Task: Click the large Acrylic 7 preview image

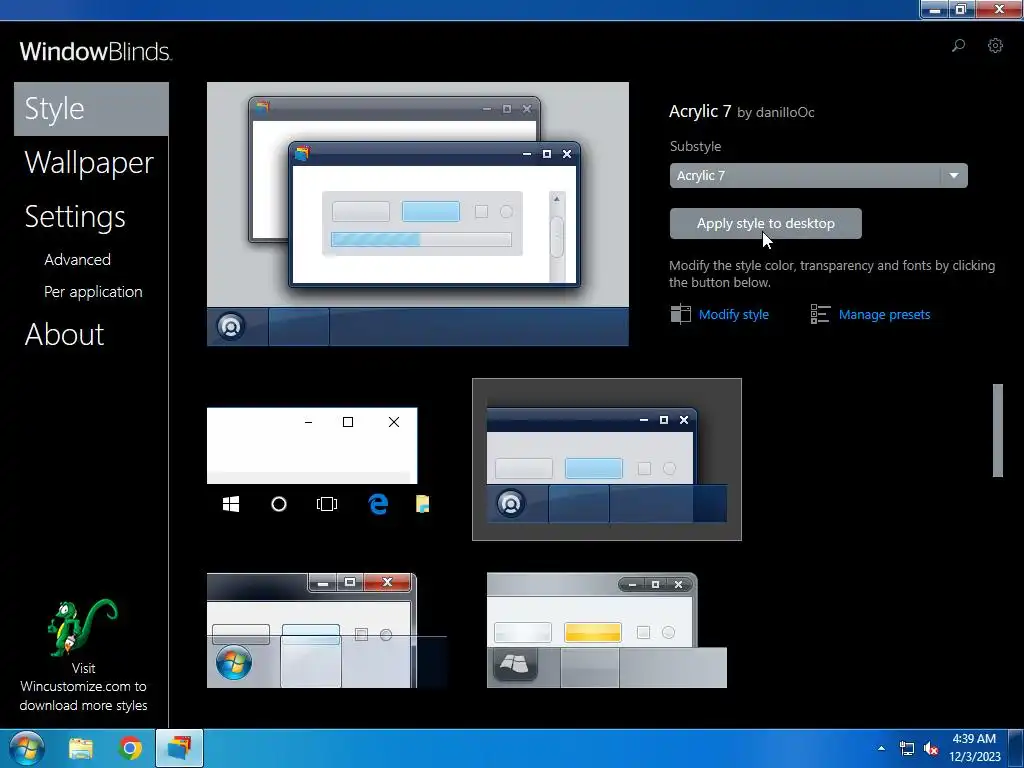Action: (x=418, y=214)
